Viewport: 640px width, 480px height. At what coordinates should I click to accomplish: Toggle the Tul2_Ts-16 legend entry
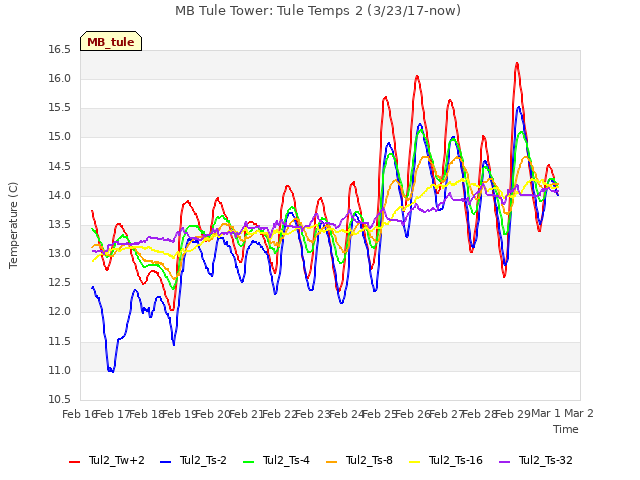pyautogui.click(x=446, y=460)
